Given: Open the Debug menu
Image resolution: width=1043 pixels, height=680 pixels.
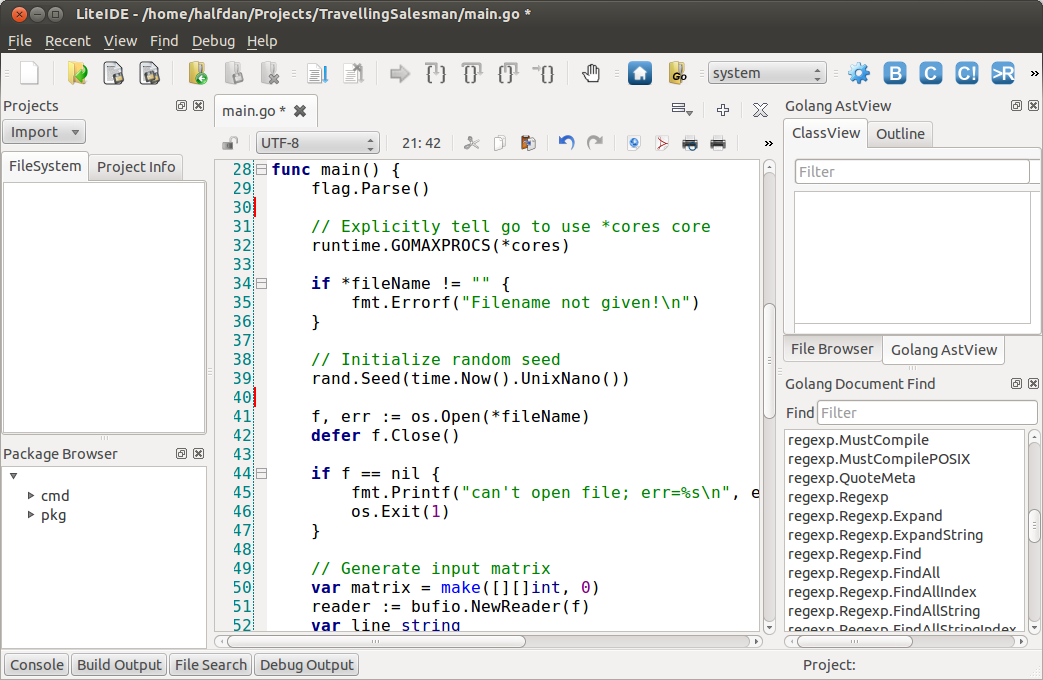Looking at the screenshot, I should [213, 41].
